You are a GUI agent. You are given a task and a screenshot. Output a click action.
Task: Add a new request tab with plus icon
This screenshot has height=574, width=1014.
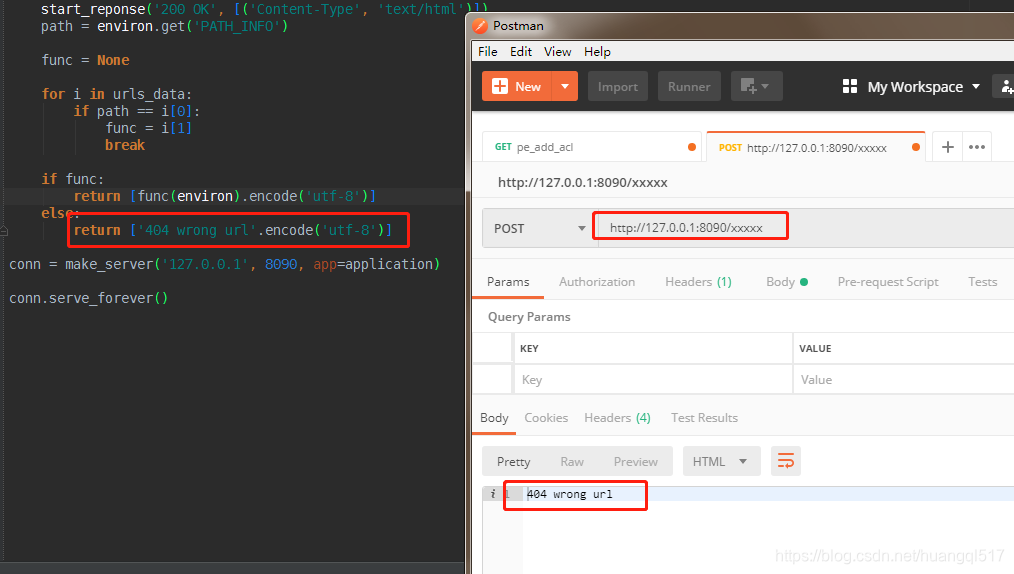tap(947, 147)
